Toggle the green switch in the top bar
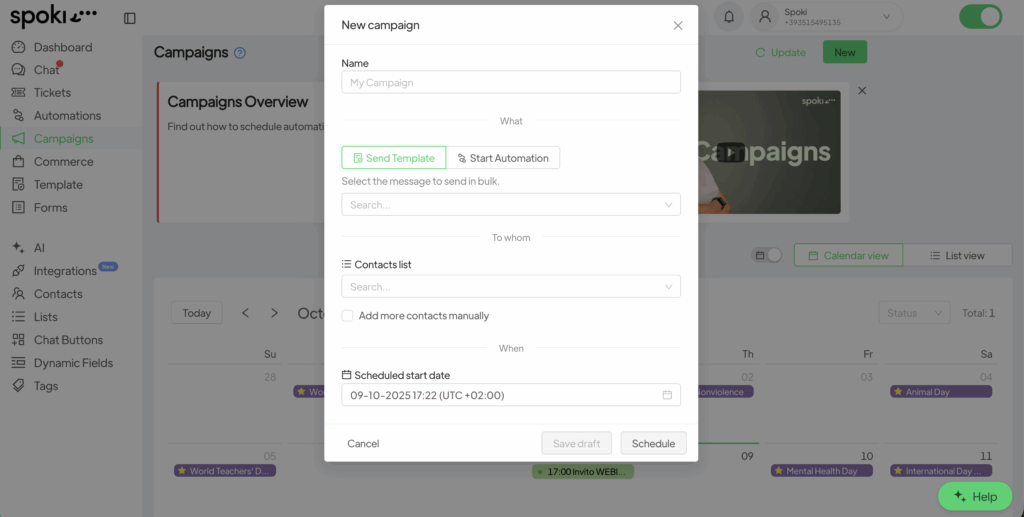Image resolution: width=1024 pixels, height=517 pixels. (980, 17)
